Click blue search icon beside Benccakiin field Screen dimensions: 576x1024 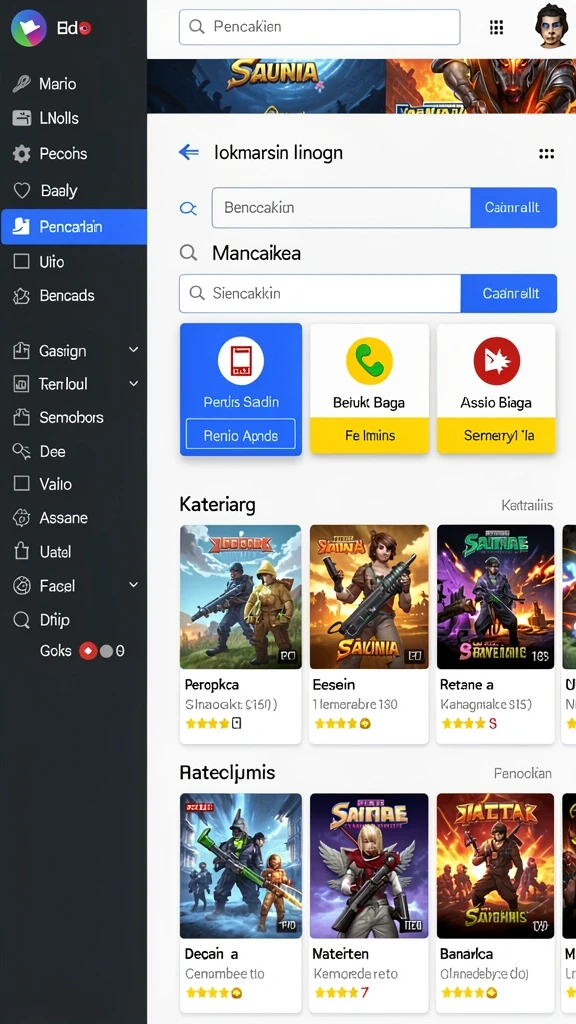pos(188,208)
